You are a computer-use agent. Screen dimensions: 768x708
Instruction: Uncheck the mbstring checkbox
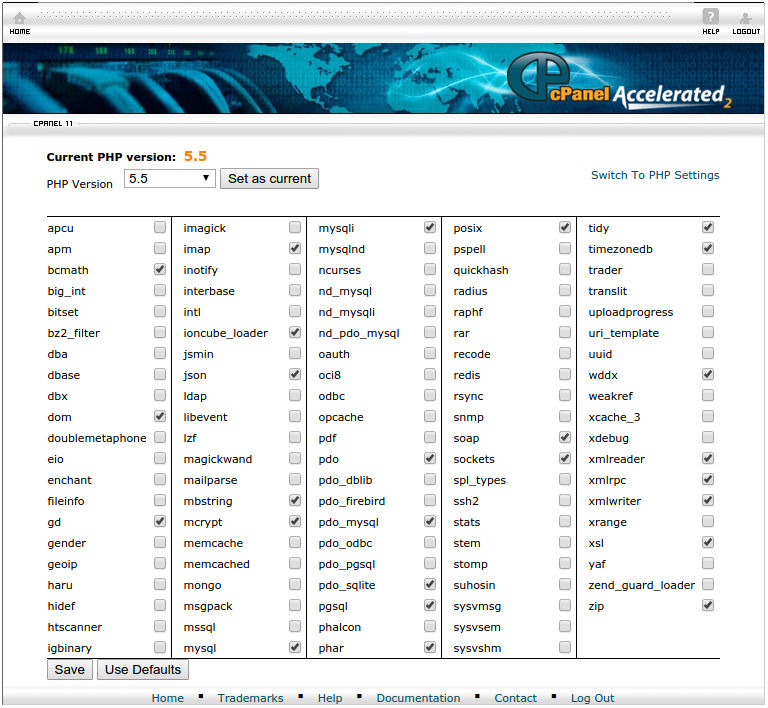295,500
